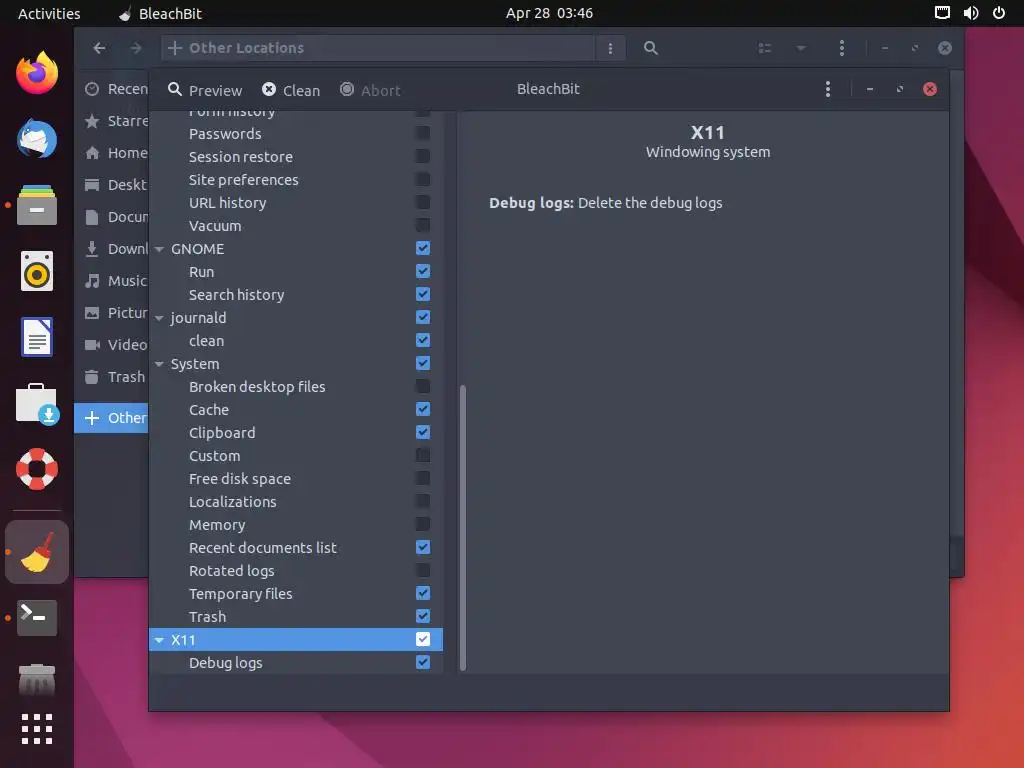Open Files window main menu dots

841,48
